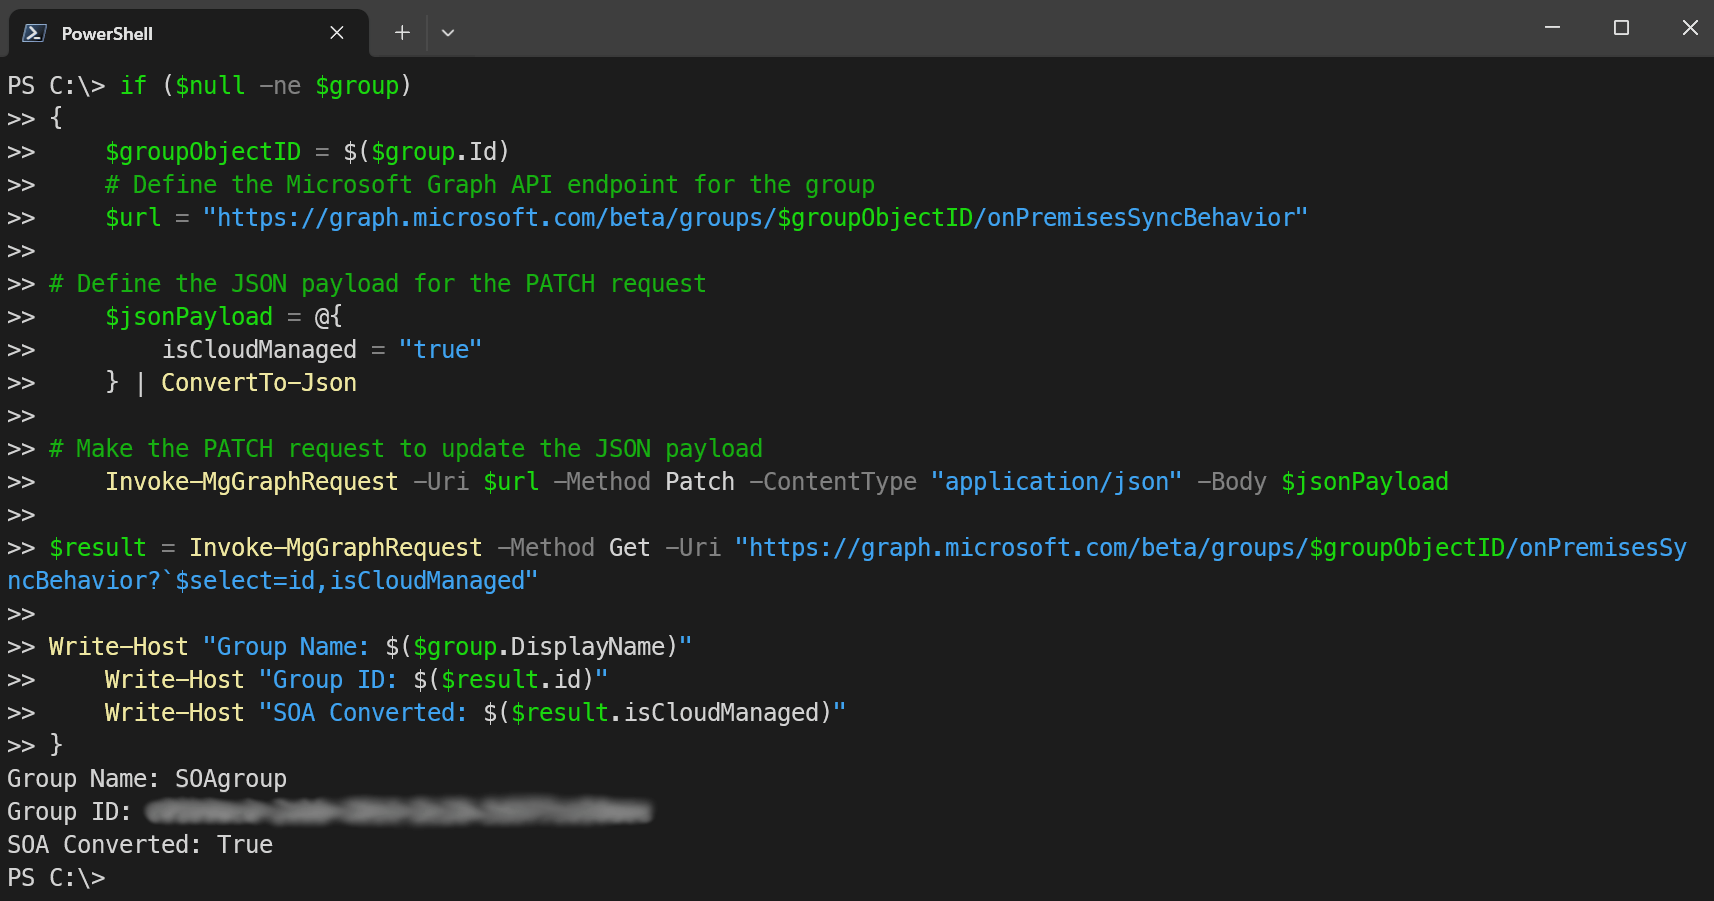The height and width of the screenshot is (901, 1714).
Task: Maximize the terminal window
Action: 1621,28
